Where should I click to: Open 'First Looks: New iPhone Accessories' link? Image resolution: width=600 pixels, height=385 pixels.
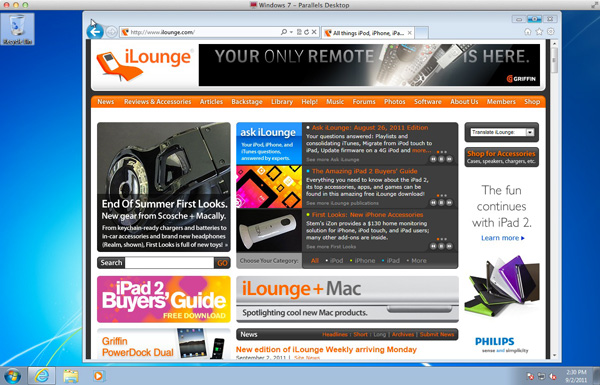tap(367, 215)
